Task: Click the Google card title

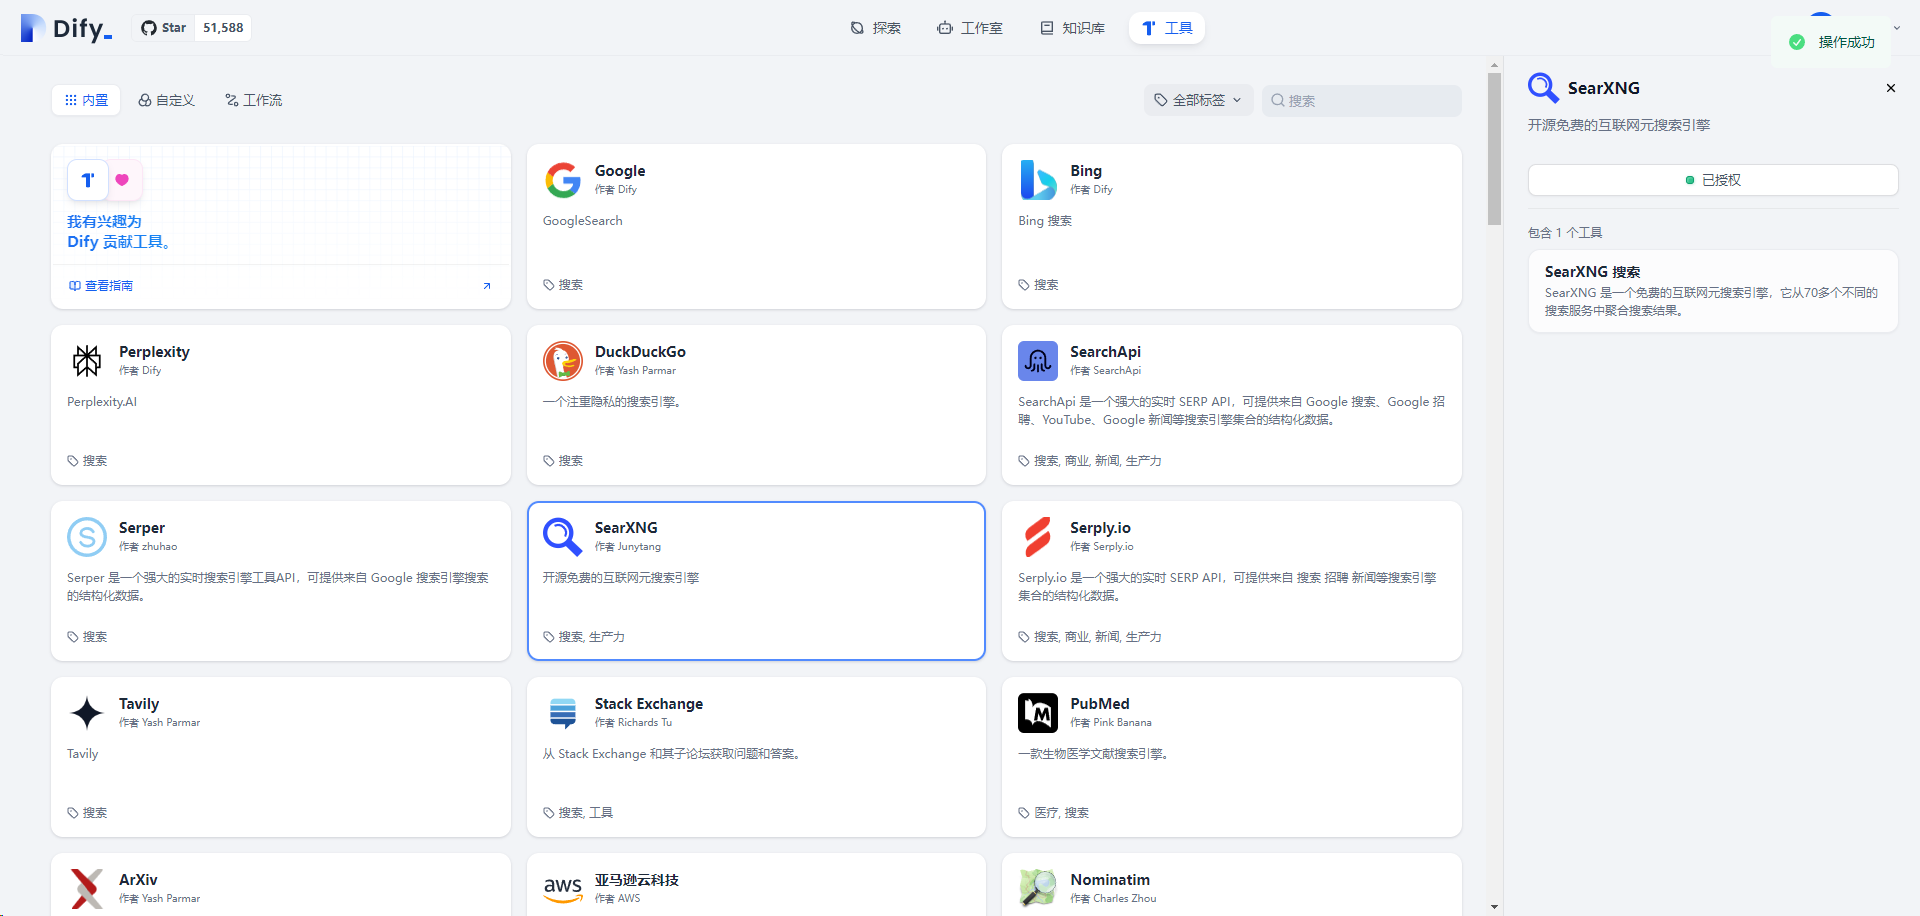Action: [620, 171]
